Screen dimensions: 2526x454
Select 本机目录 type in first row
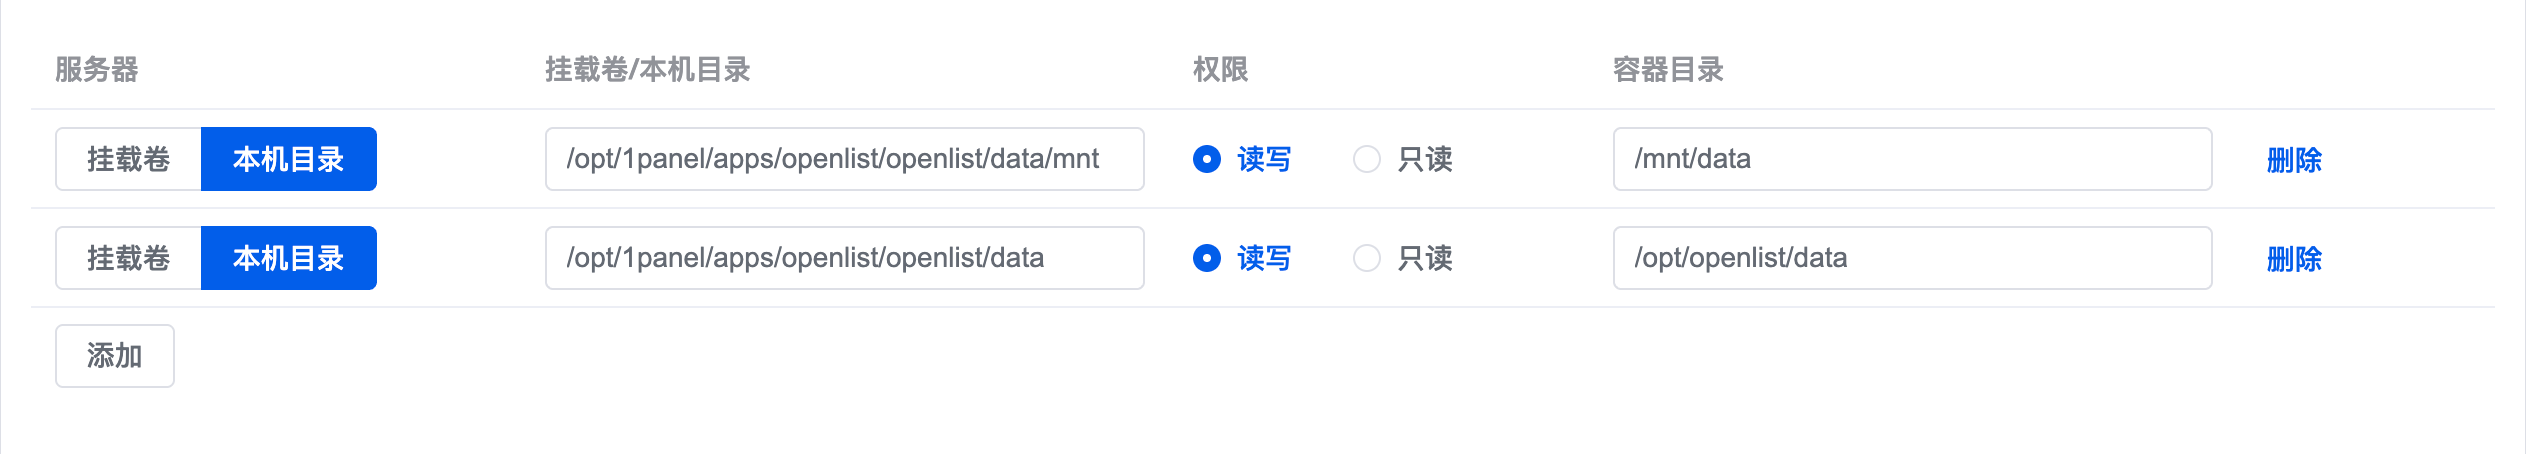pos(288,159)
